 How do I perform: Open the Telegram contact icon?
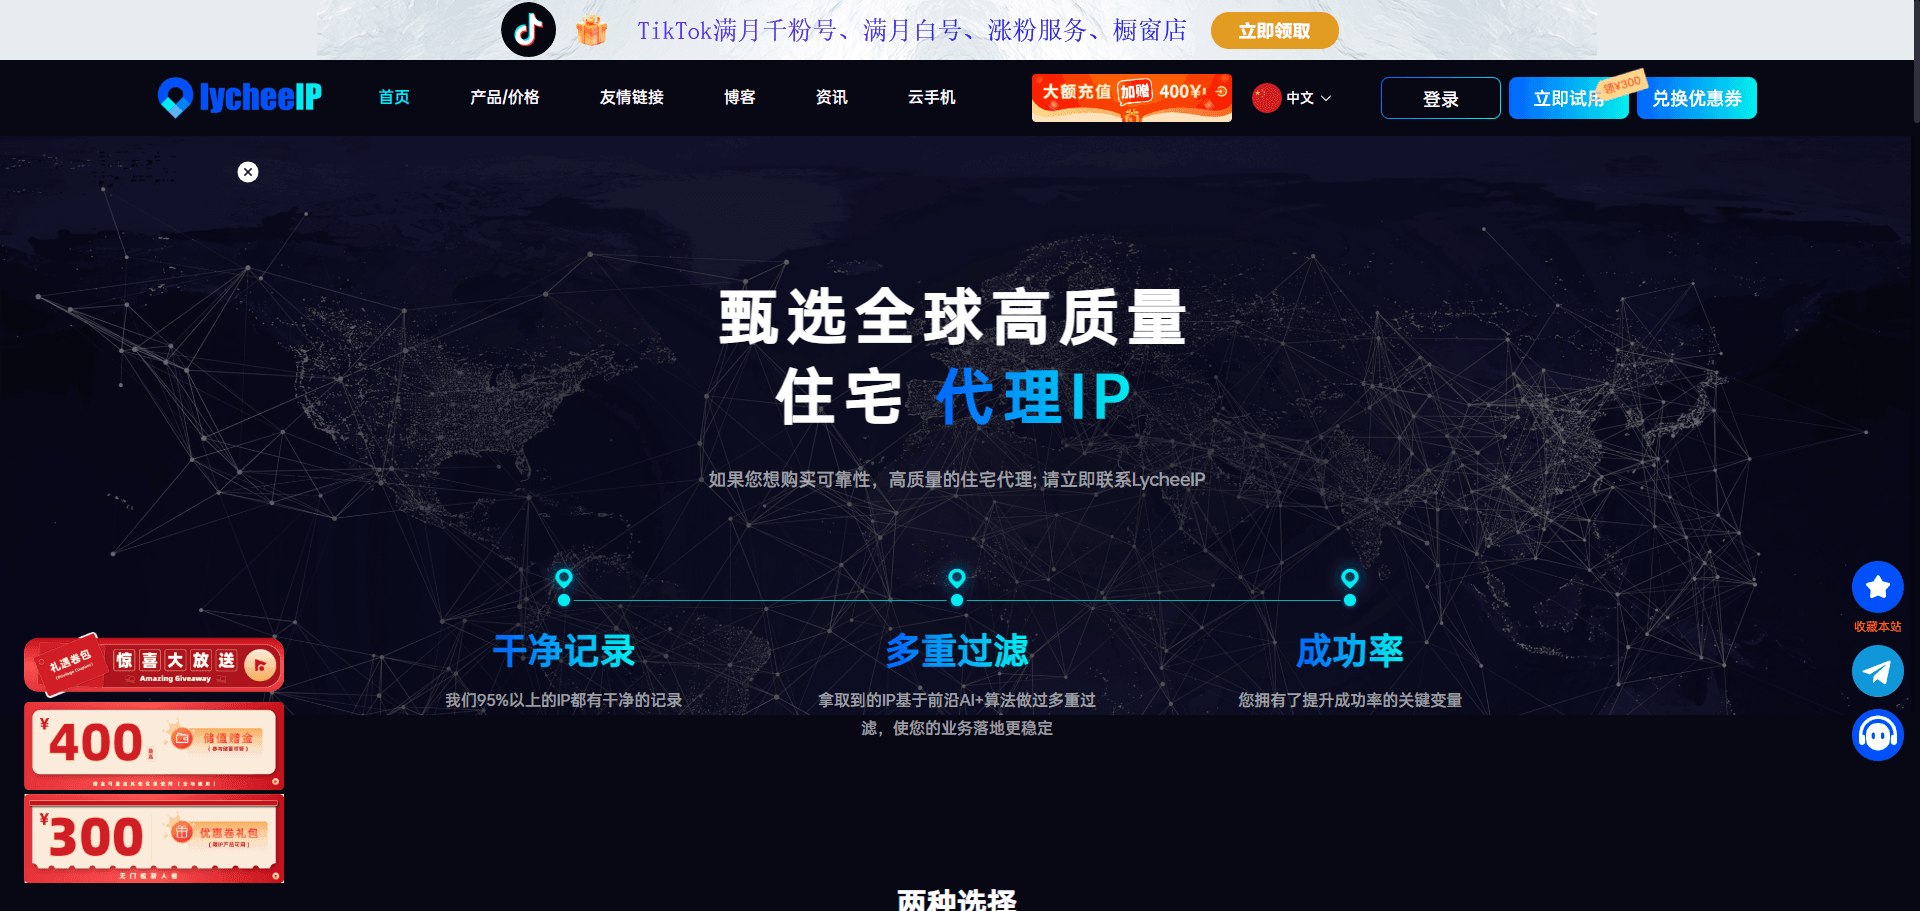tap(1877, 671)
